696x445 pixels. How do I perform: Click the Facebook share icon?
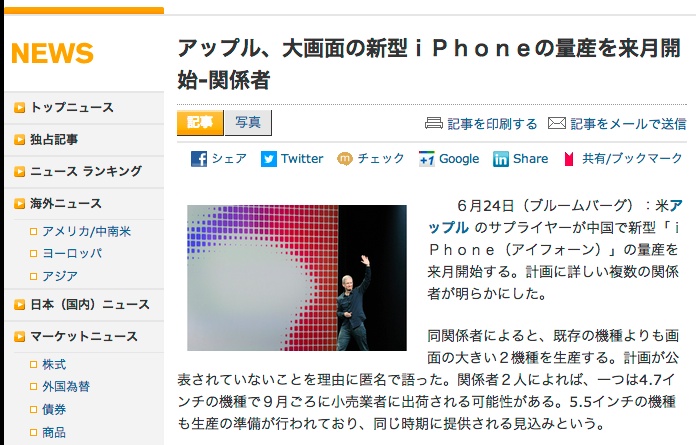pyautogui.click(x=199, y=159)
